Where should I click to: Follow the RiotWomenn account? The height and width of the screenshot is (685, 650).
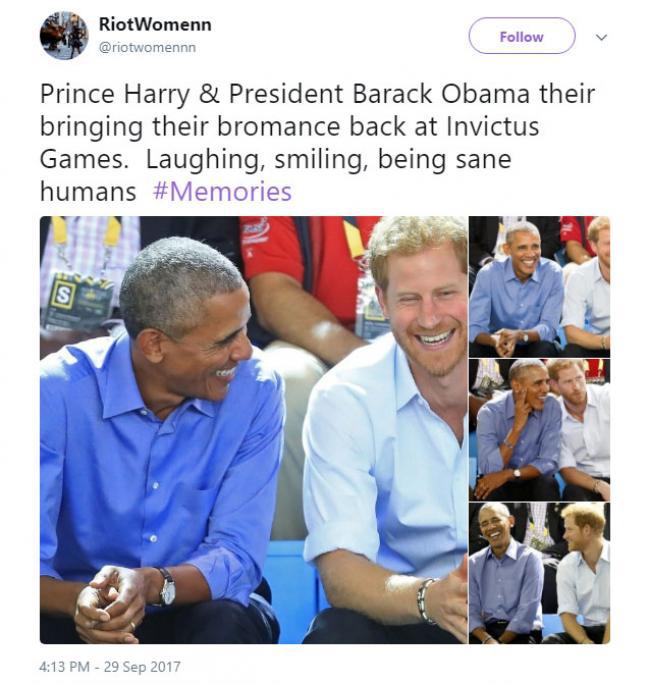click(522, 36)
